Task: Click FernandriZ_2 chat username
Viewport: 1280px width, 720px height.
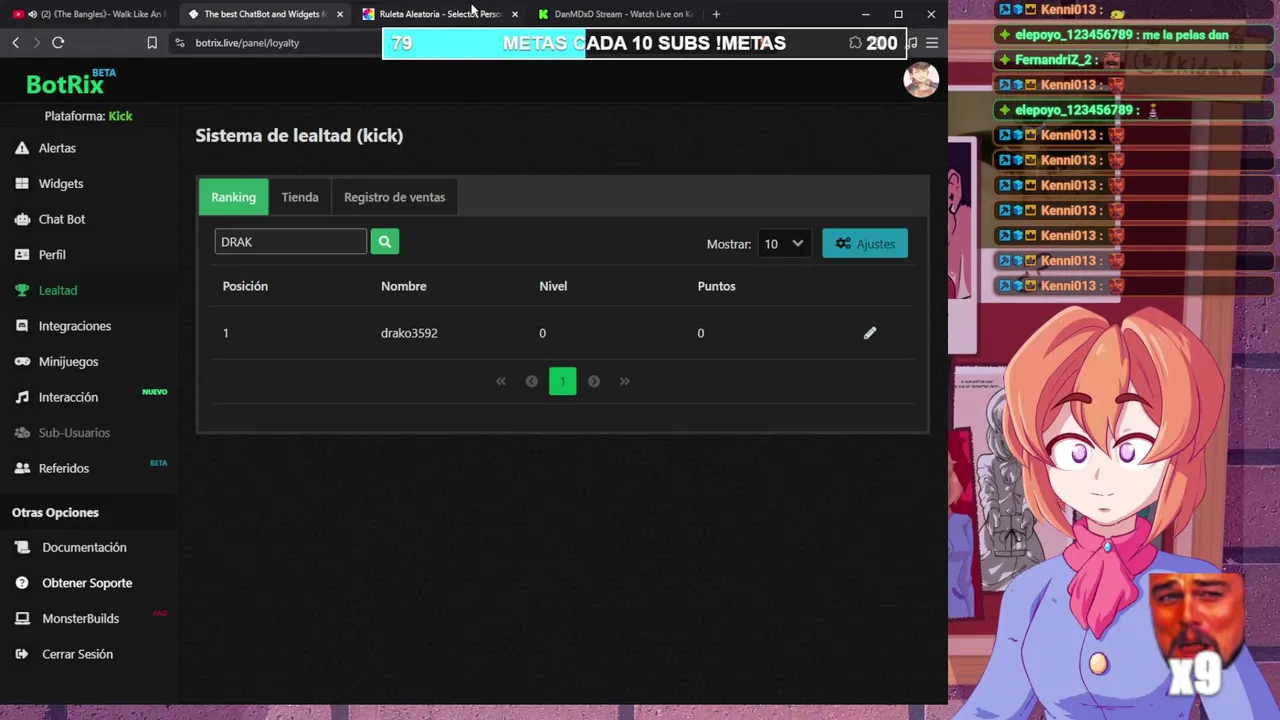Action: (x=1055, y=60)
